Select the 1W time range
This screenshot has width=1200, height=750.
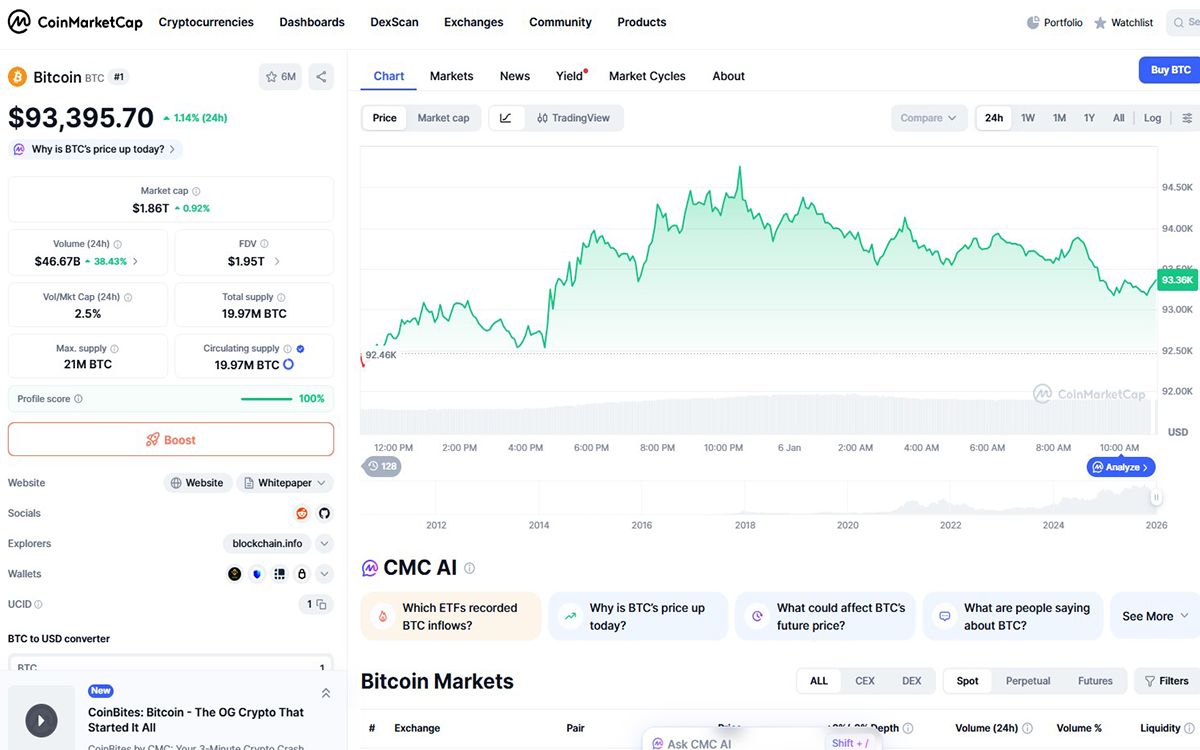point(1028,118)
